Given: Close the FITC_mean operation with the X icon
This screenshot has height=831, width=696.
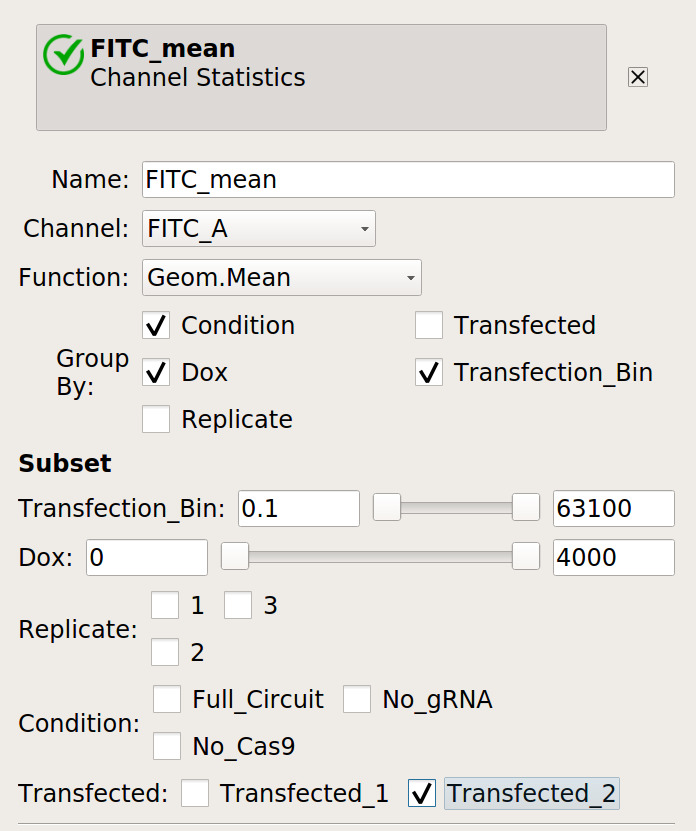Looking at the screenshot, I should click(638, 77).
